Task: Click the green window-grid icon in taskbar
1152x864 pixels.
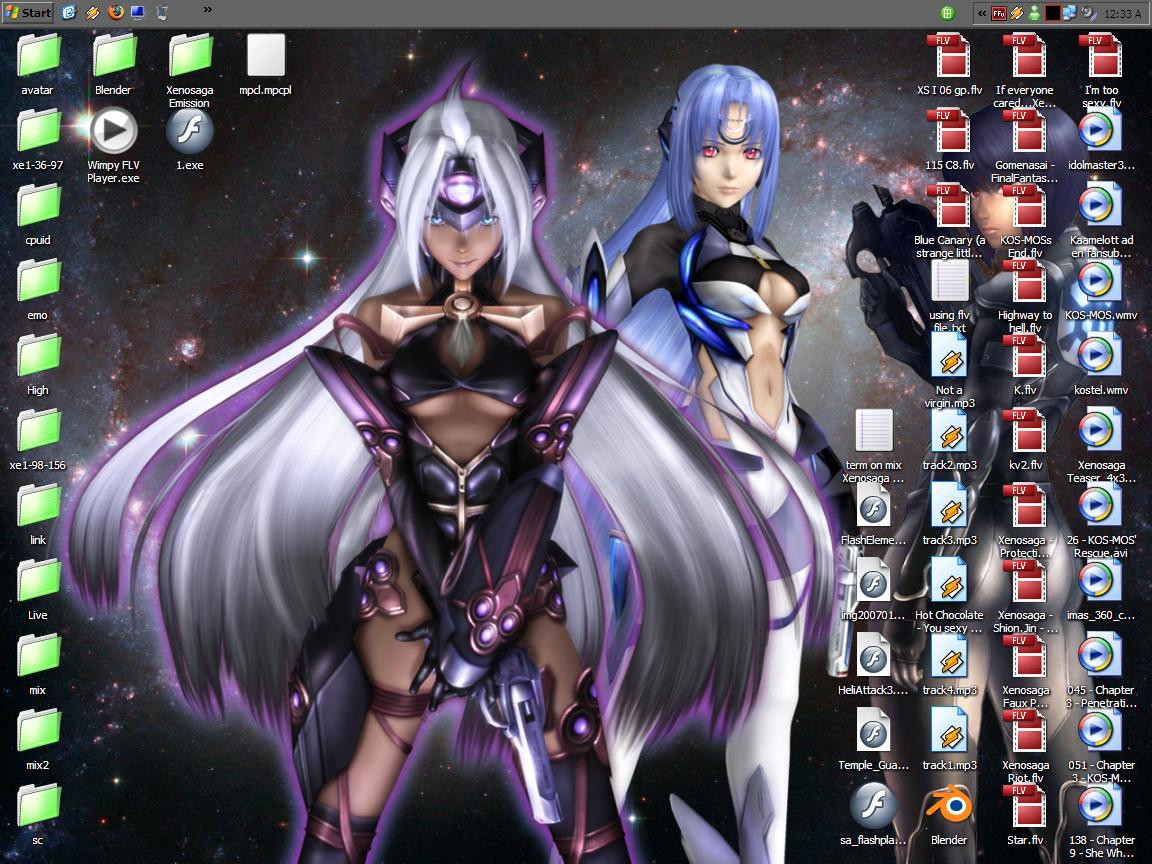Action: coord(948,13)
